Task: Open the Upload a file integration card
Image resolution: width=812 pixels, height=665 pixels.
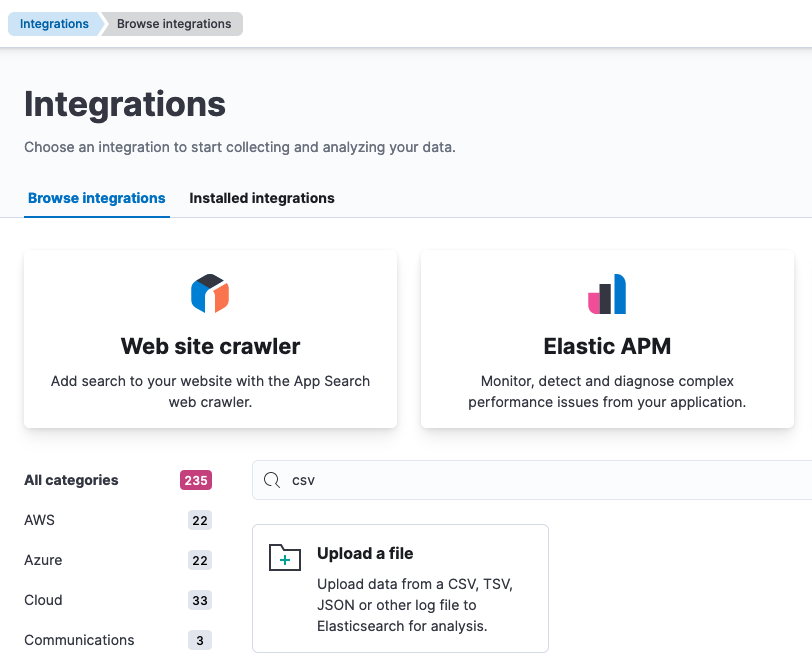Action: [400, 588]
